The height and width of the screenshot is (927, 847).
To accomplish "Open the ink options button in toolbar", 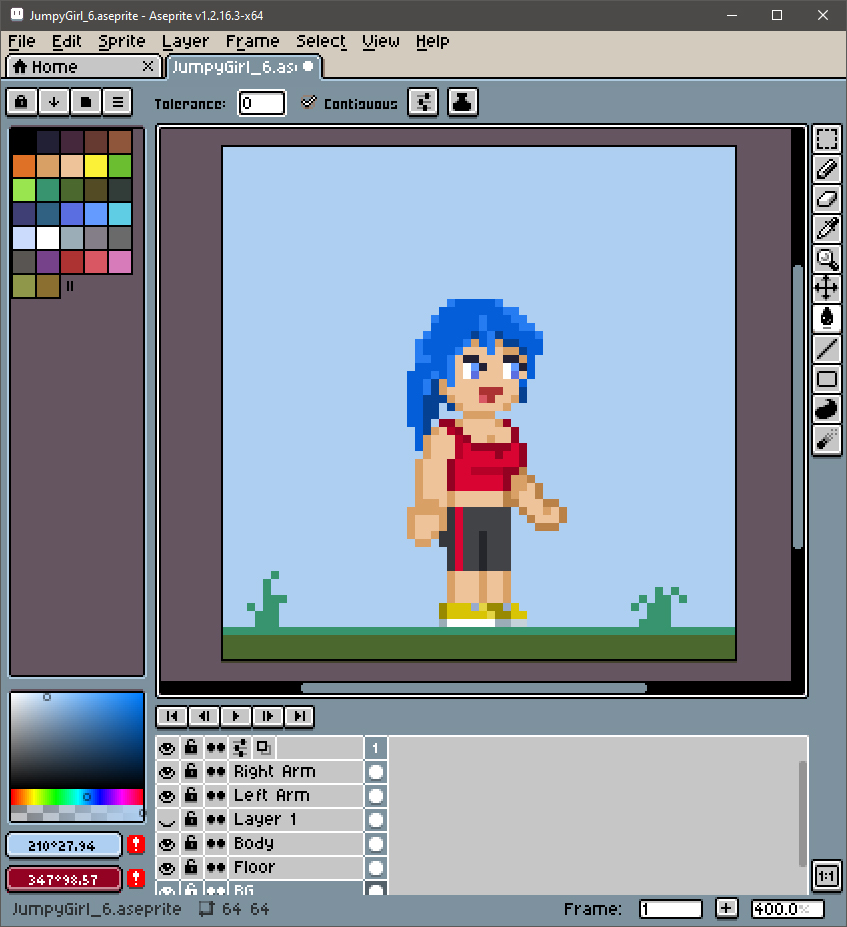I will 462,102.
